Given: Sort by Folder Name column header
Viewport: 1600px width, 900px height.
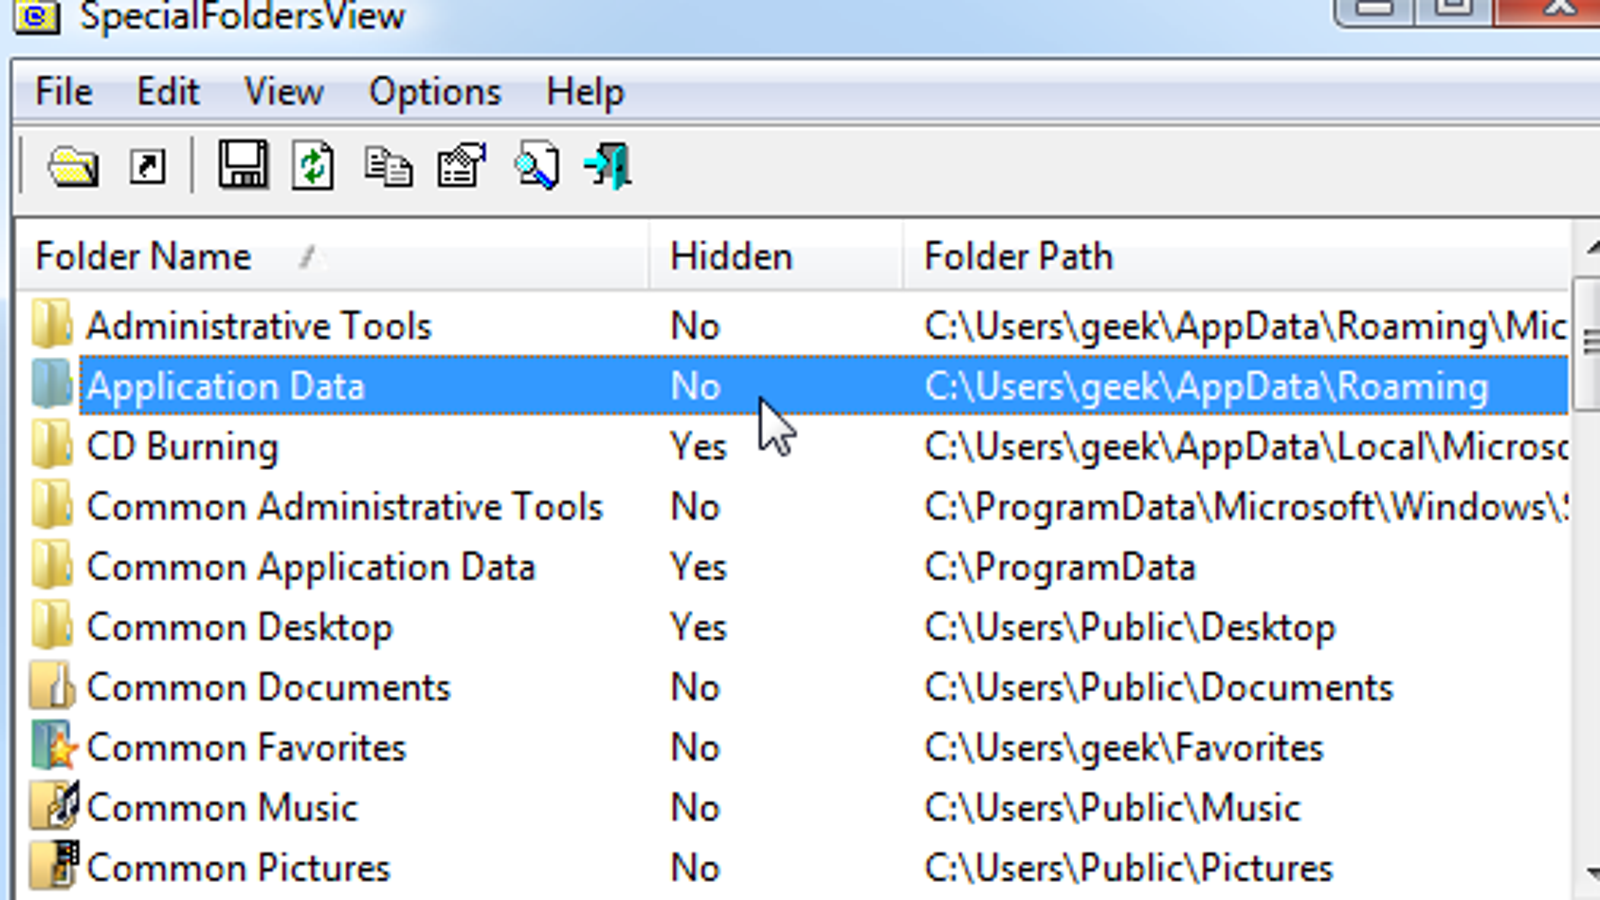Looking at the screenshot, I should click(333, 256).
